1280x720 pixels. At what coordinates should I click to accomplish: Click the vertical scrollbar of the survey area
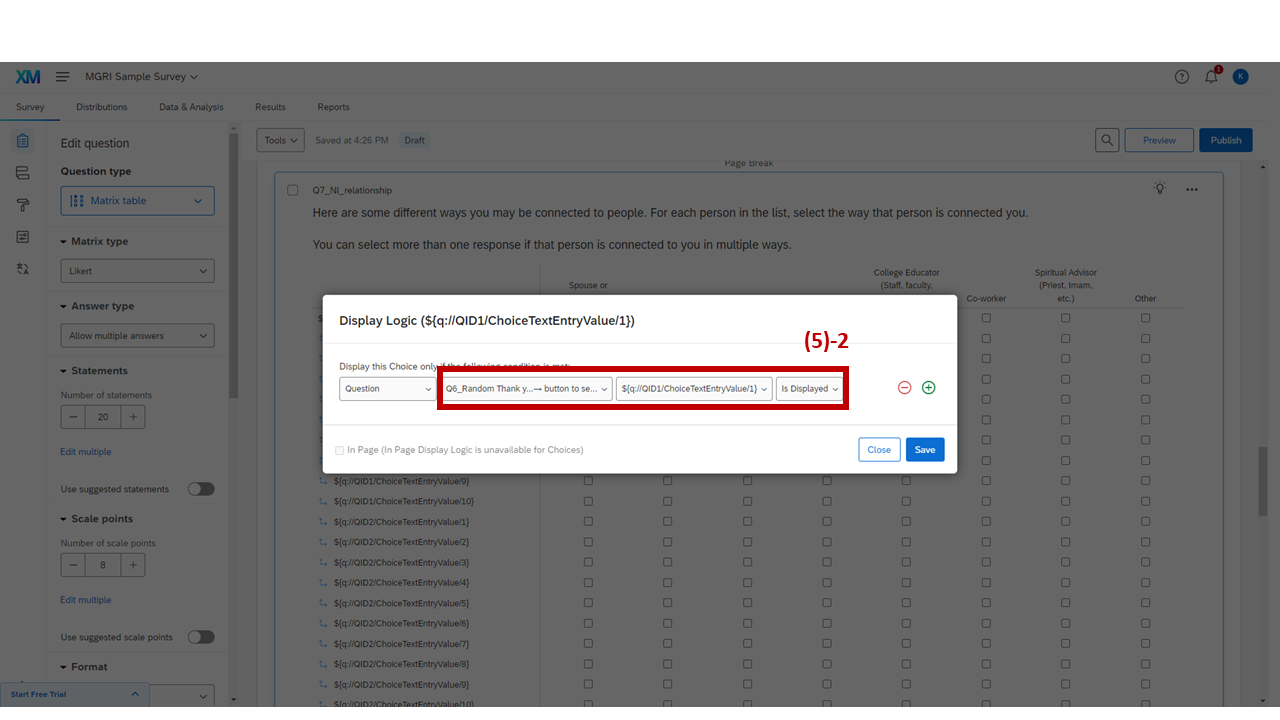pos(1264,480)
